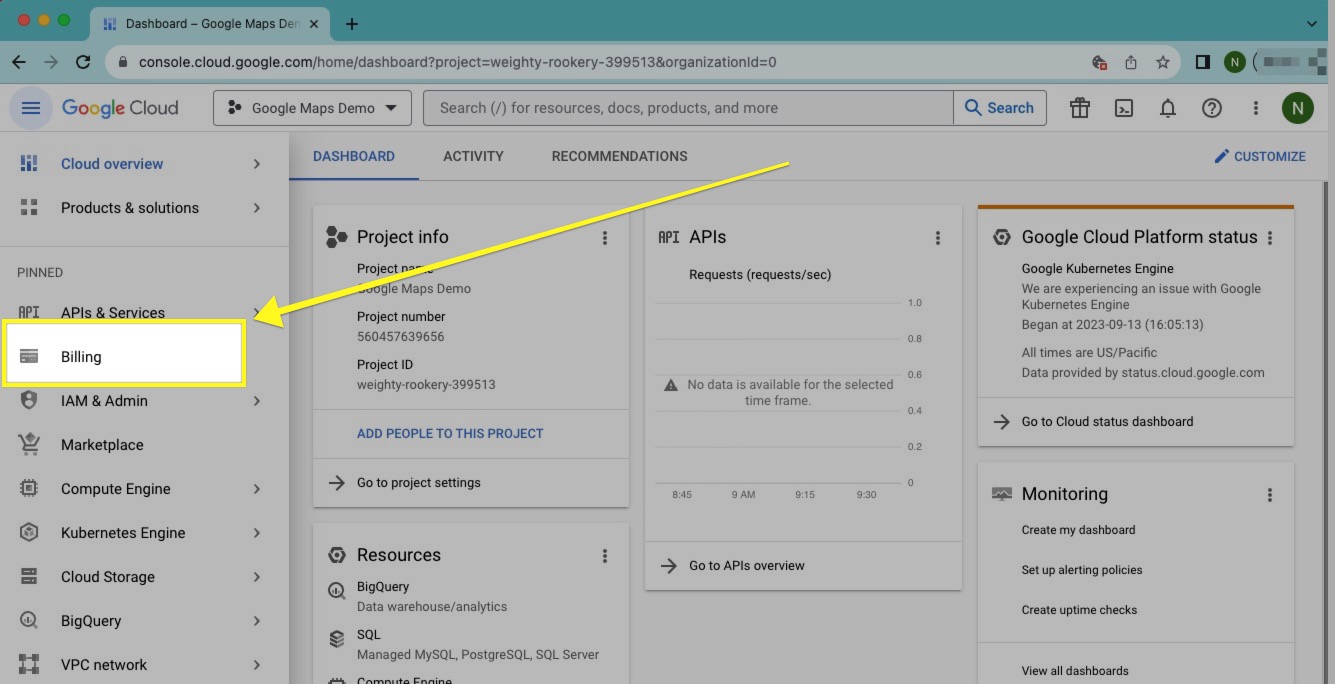Click the blue Search button

(1000, 108)
